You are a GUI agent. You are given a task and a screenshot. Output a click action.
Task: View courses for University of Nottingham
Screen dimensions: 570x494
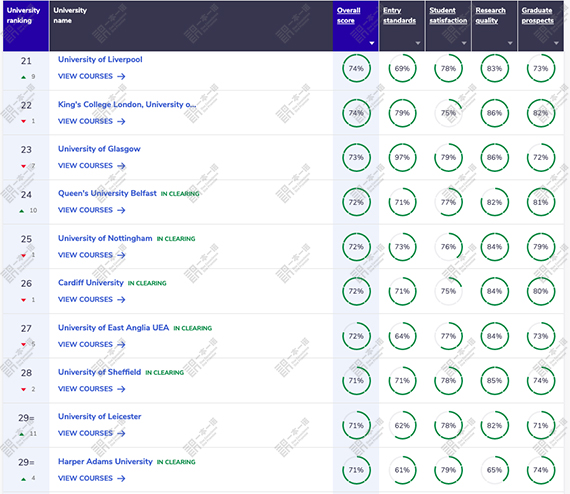tap(92, 255)
